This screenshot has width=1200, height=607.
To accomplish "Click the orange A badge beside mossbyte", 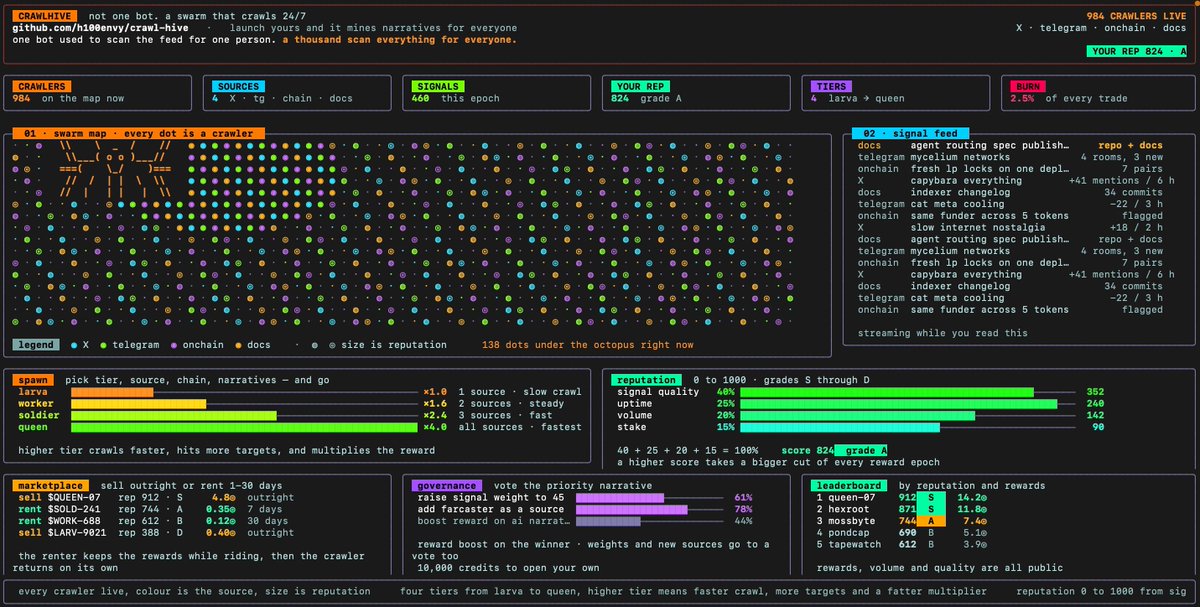I will (x=928, y=520).
